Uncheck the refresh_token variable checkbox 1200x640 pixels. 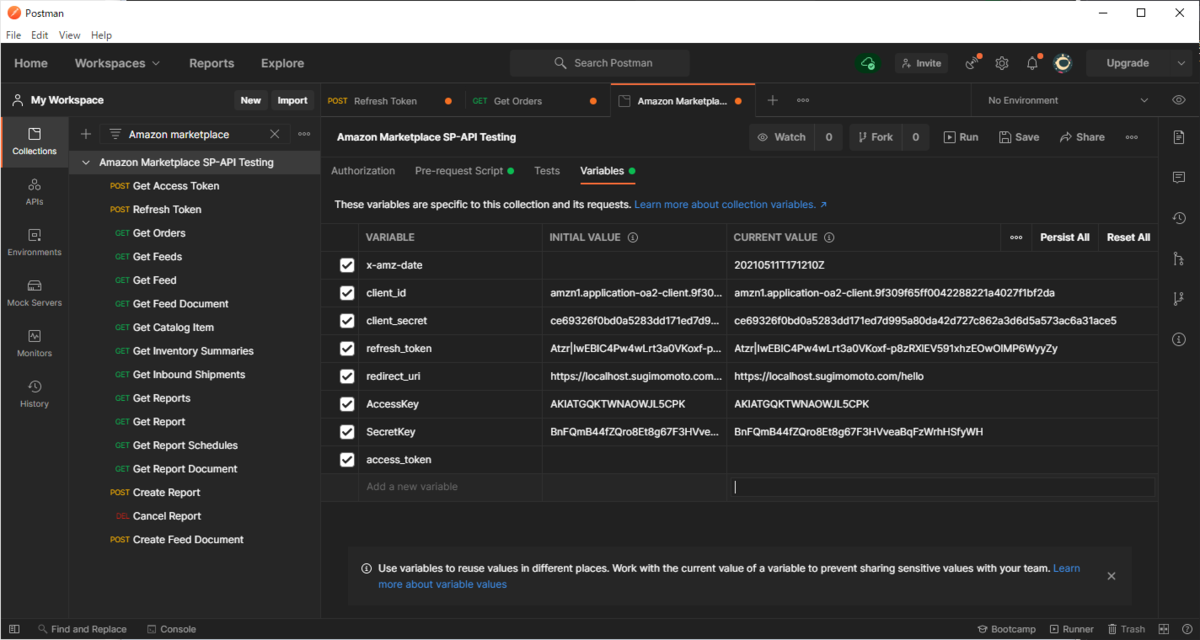(x=347, y=349)
